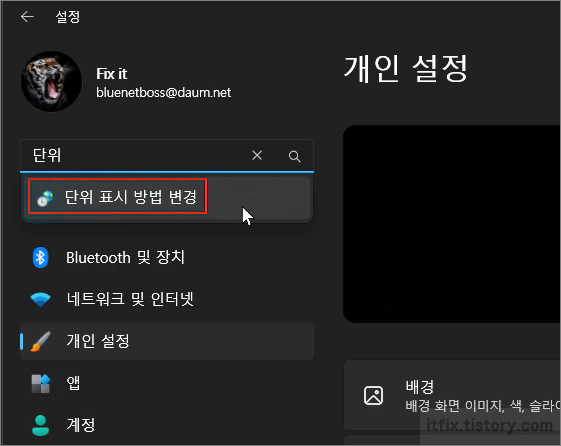Viewport: 561px width, 446px height.
Task: Select 개인 설정 in the sidebar
Action: pos(167,341)
